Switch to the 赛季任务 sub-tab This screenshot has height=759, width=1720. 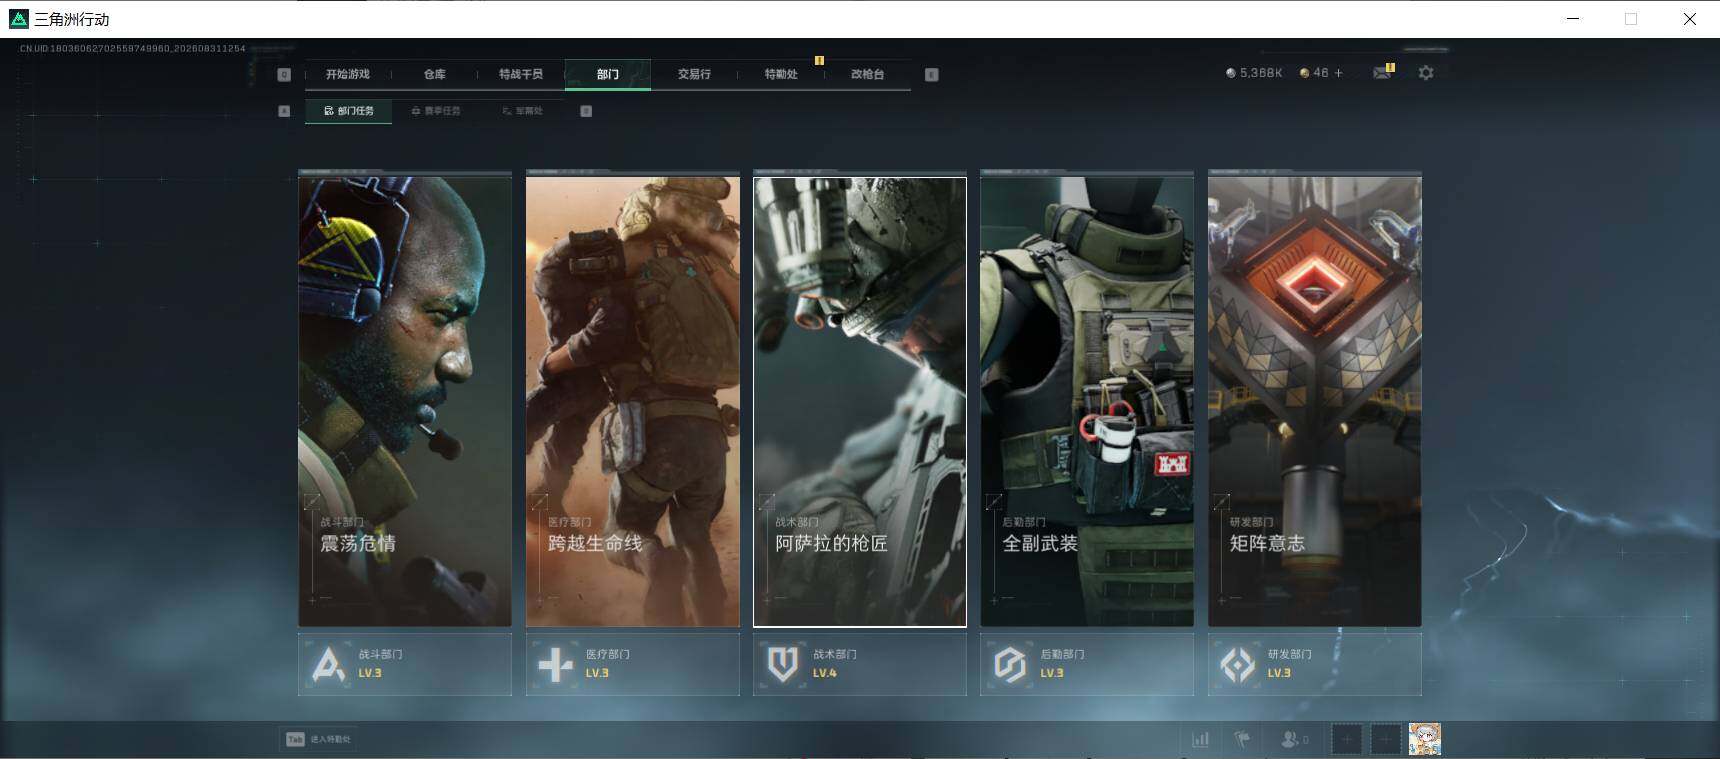point(436,111)
